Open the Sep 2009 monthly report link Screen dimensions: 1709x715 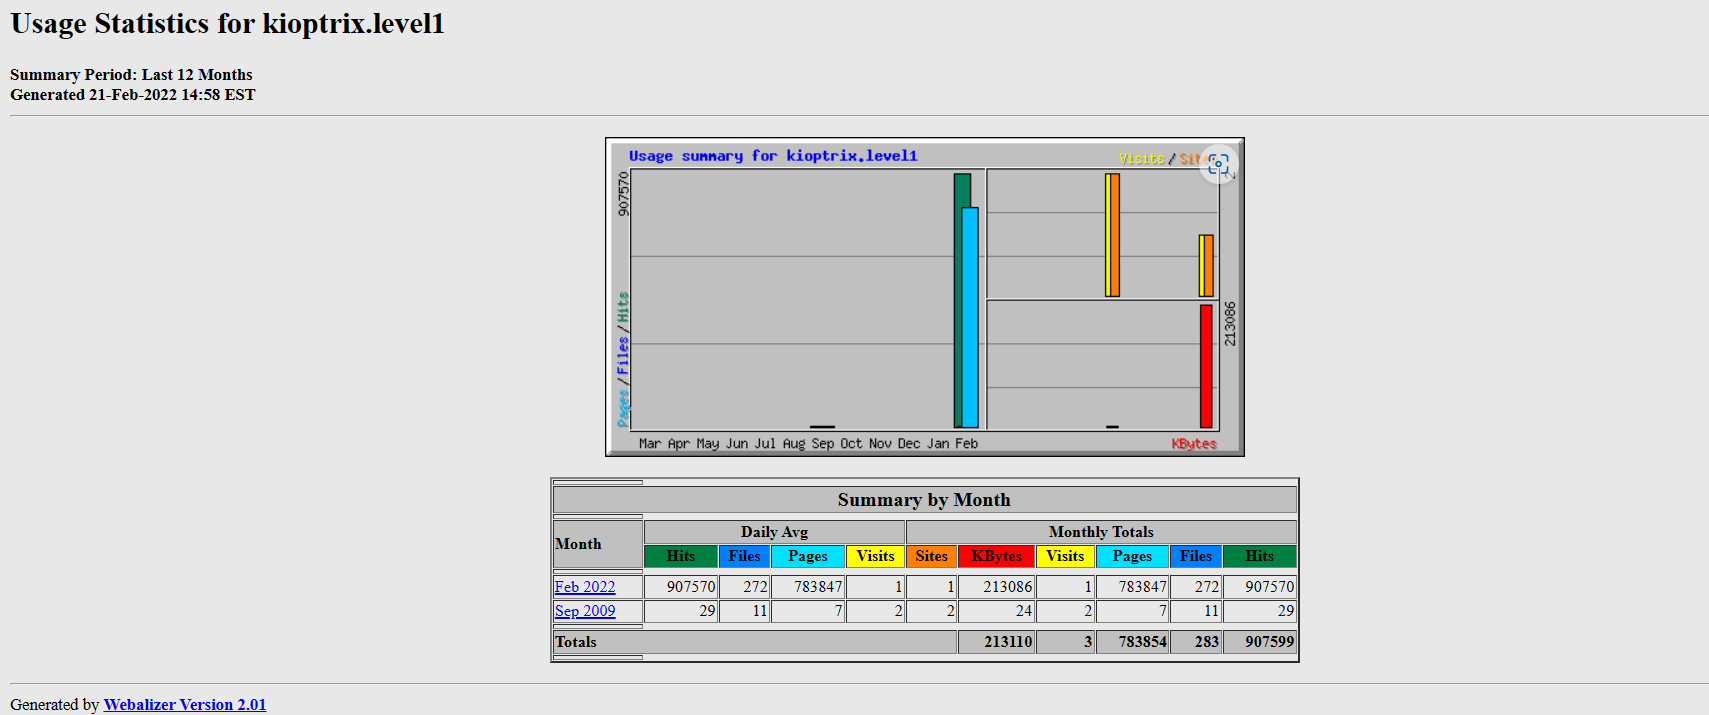[x=585, y=611]
